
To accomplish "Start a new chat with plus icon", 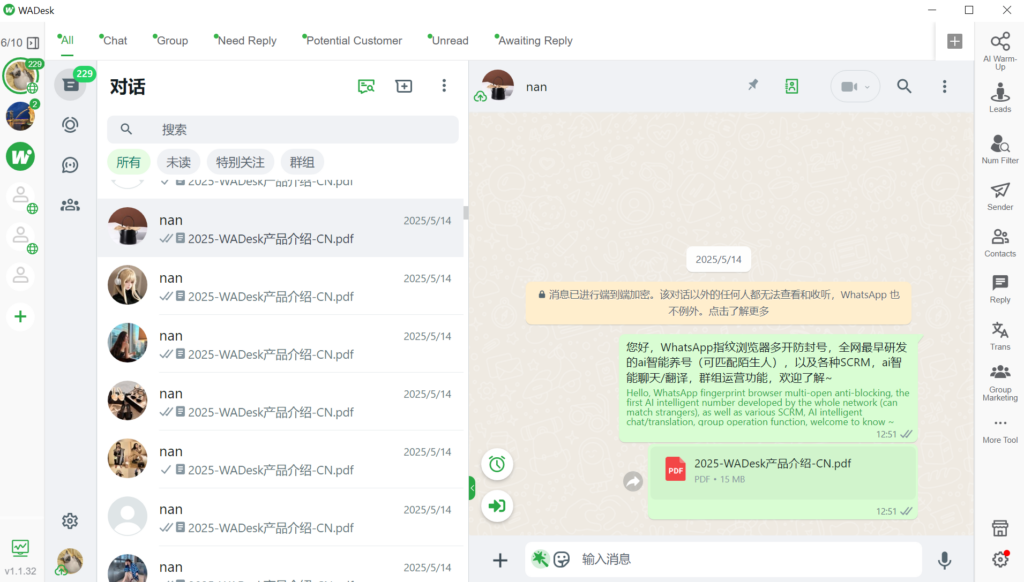I will tap(404, 86).
